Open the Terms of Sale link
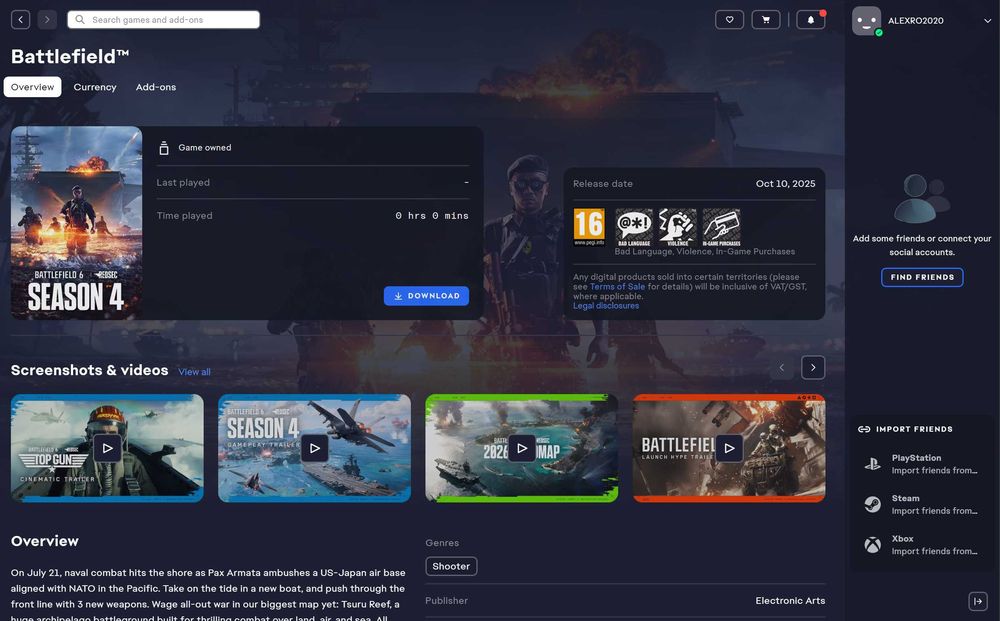Screen dimensions: 1000x621 coord(617,287)
